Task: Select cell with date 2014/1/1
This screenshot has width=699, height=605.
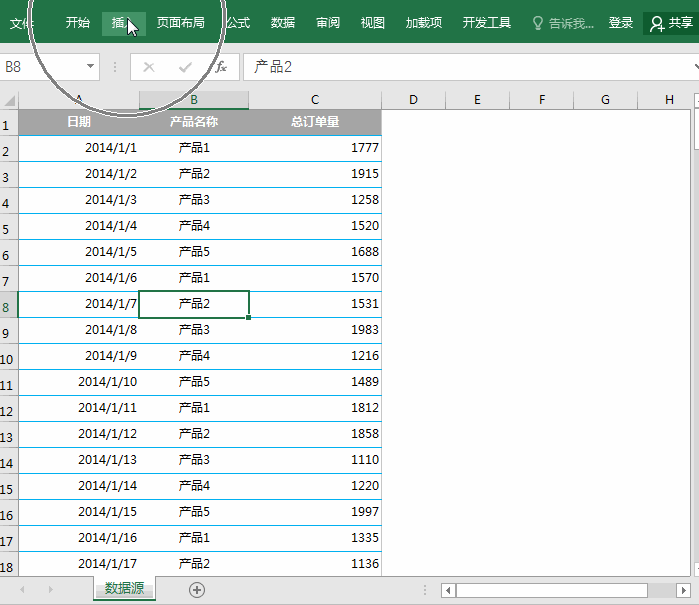Action: pyautogui.click(x=79, y=148)
